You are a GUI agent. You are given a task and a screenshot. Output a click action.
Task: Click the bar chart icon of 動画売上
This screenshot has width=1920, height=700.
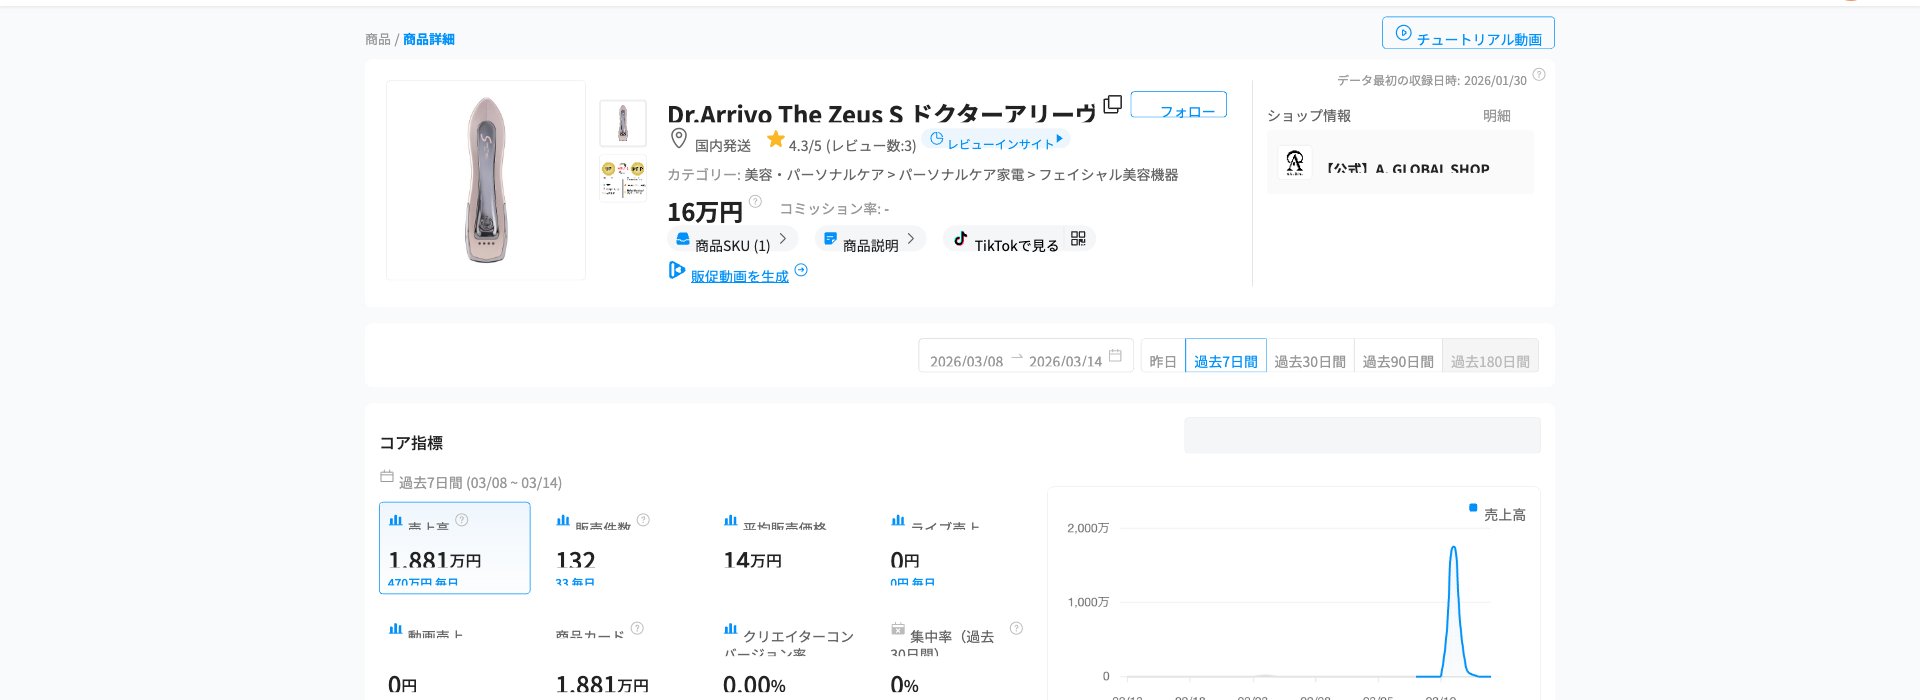(x=395, y=629)
